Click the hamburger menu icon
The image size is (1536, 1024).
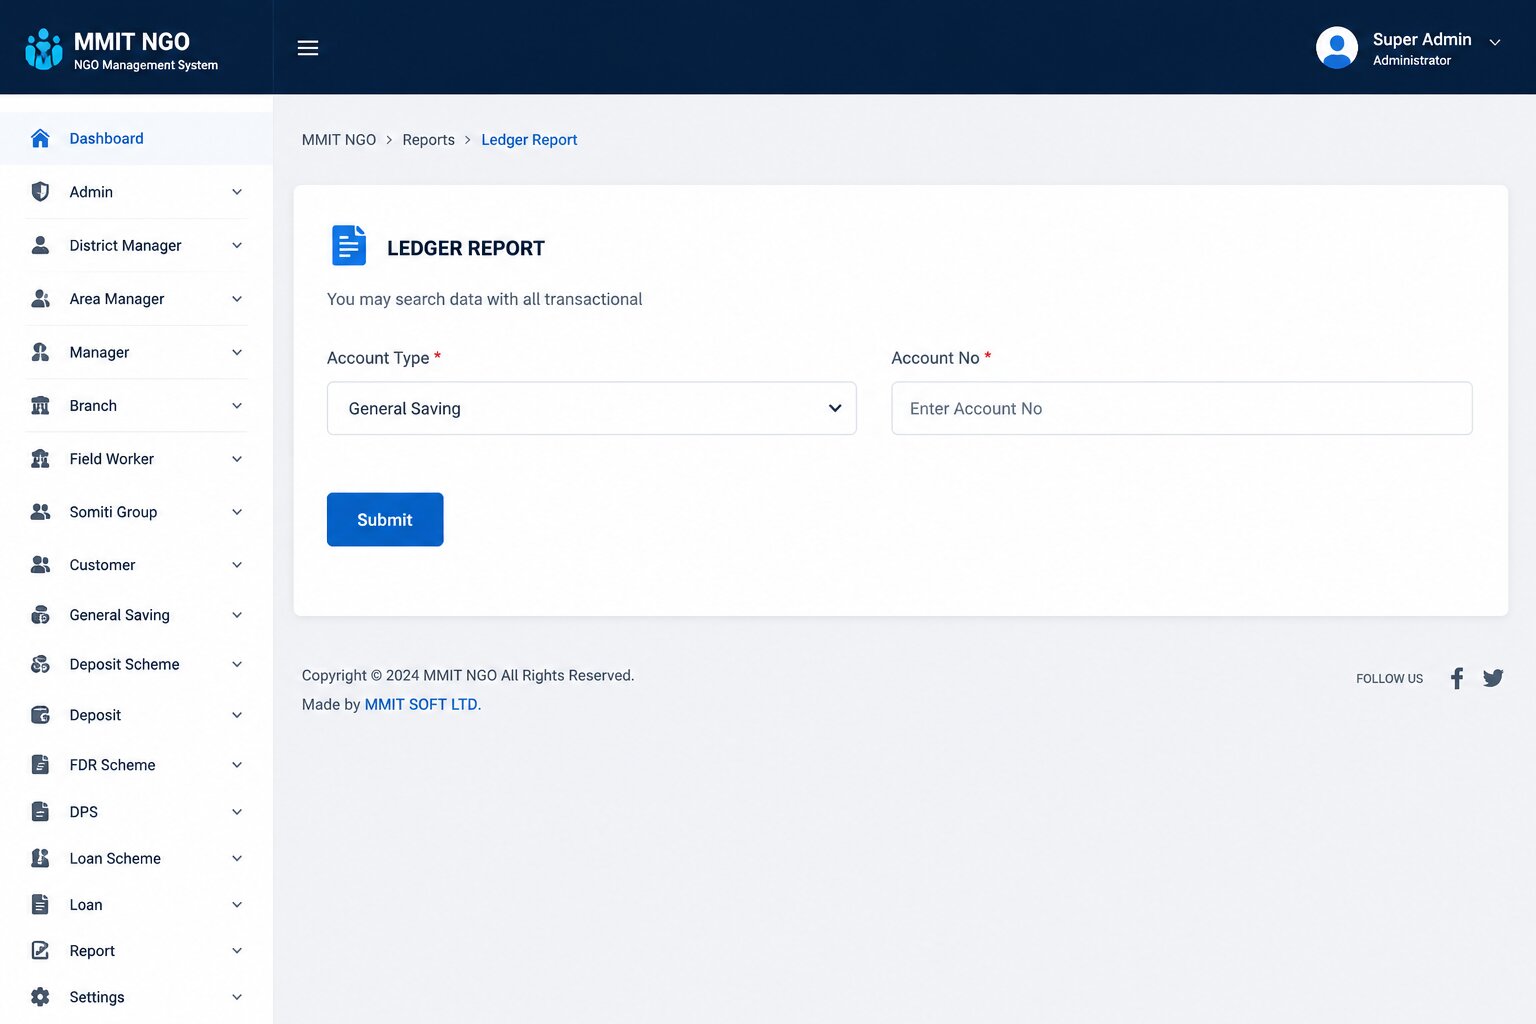click(x=308, y=48)
